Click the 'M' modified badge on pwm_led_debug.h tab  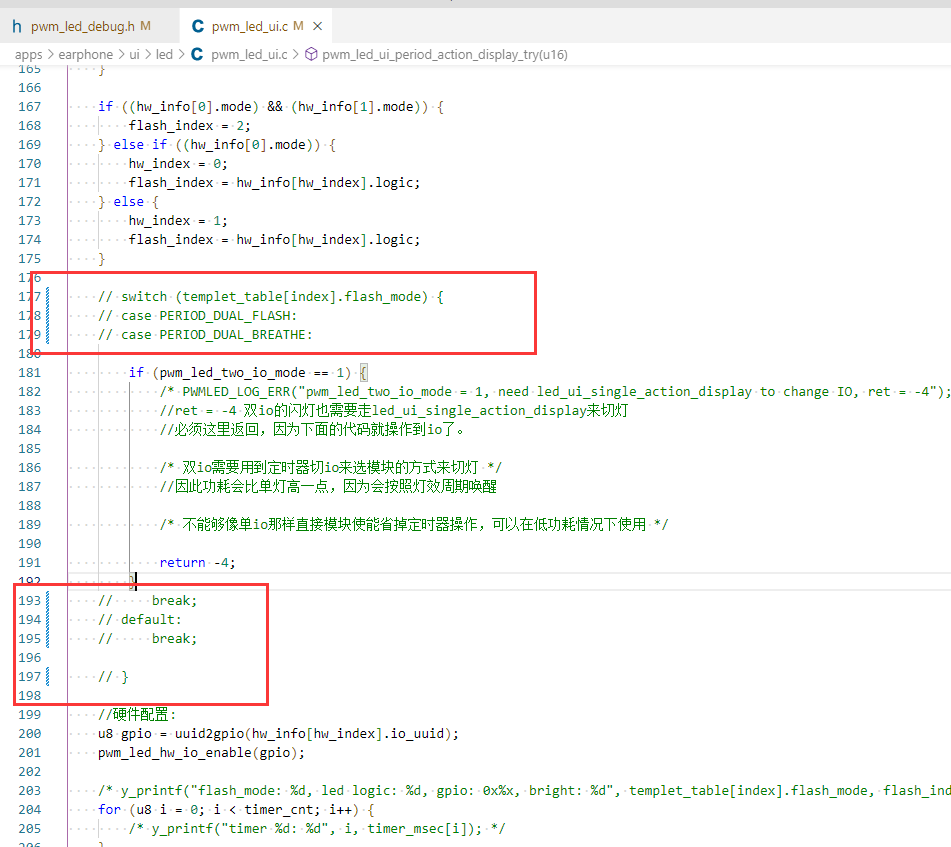pos(146,26)
